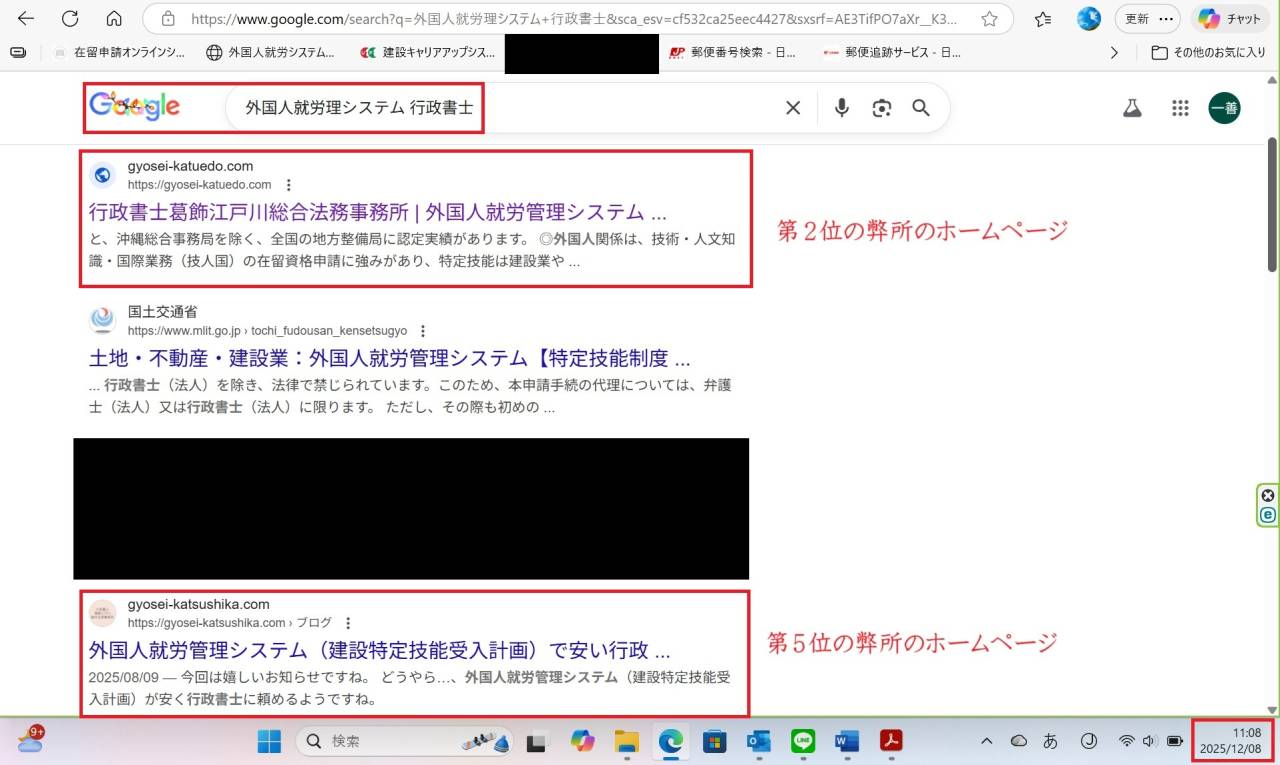Open 建設キャリアアップシス bookmark
The image size is (1280, 765).
(x=428, y=53)
